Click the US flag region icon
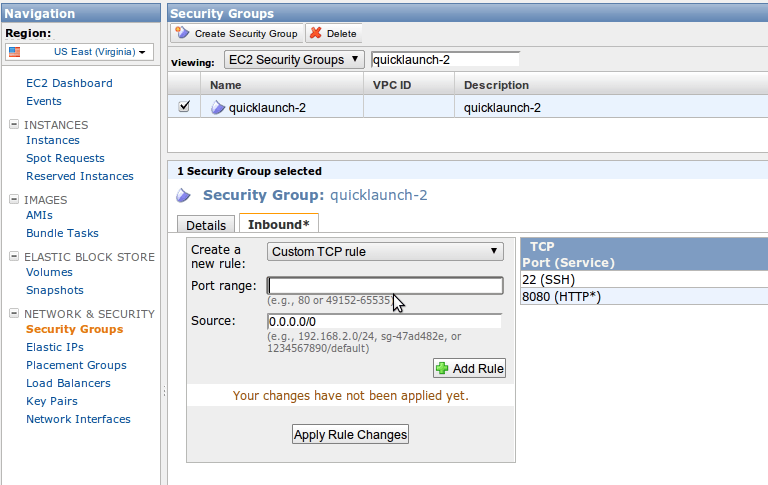This screenshot has height=485, width=768. click(15, 51)
